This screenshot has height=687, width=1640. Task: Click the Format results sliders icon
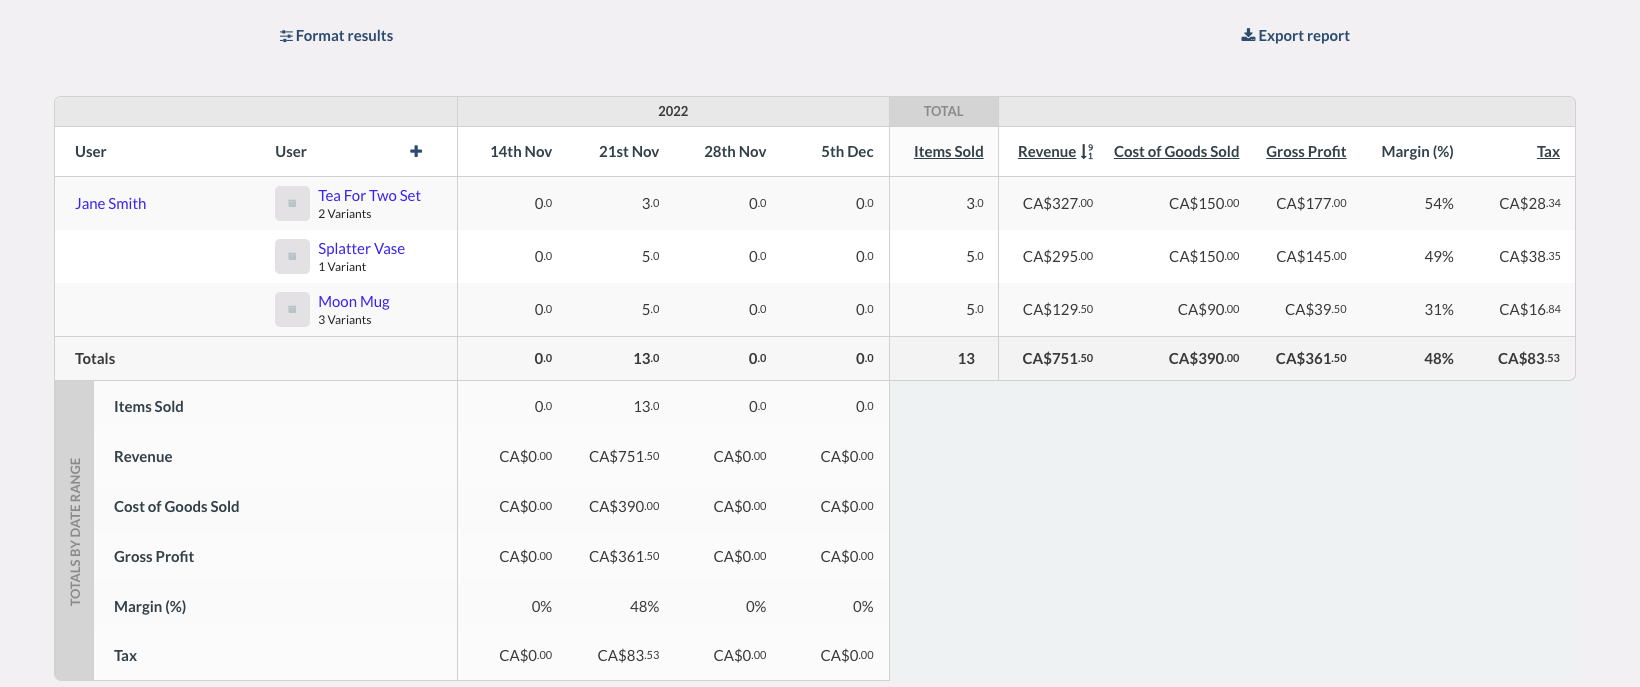[x=286, y=36]
